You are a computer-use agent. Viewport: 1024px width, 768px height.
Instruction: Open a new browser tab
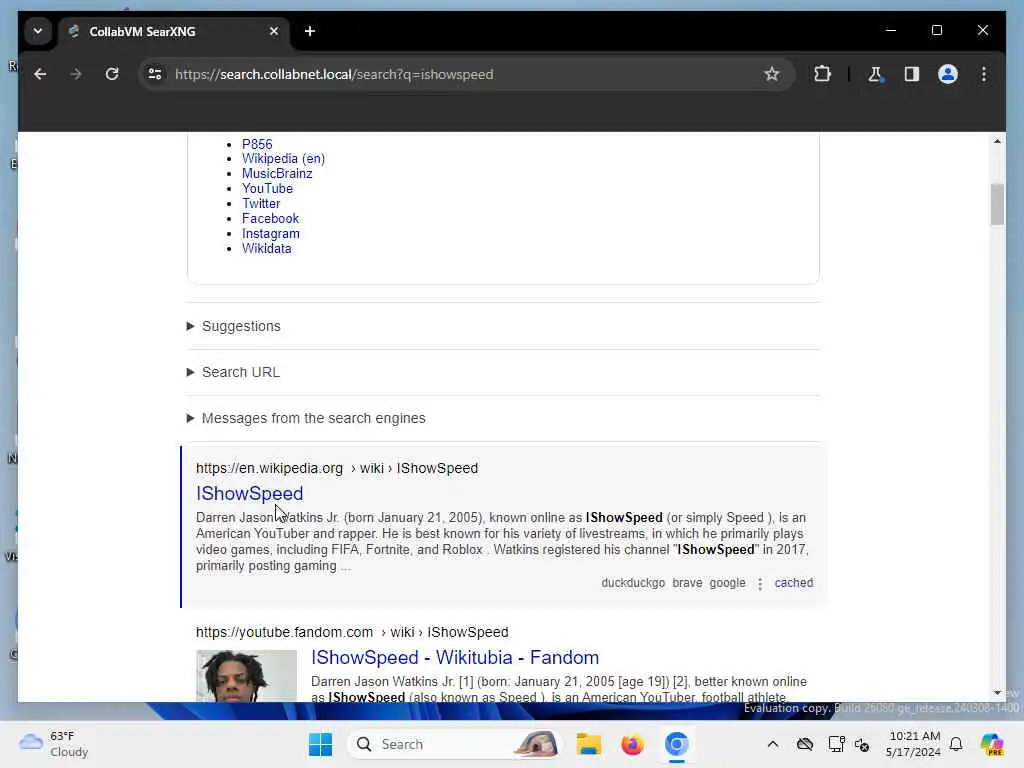coord(310,31)
